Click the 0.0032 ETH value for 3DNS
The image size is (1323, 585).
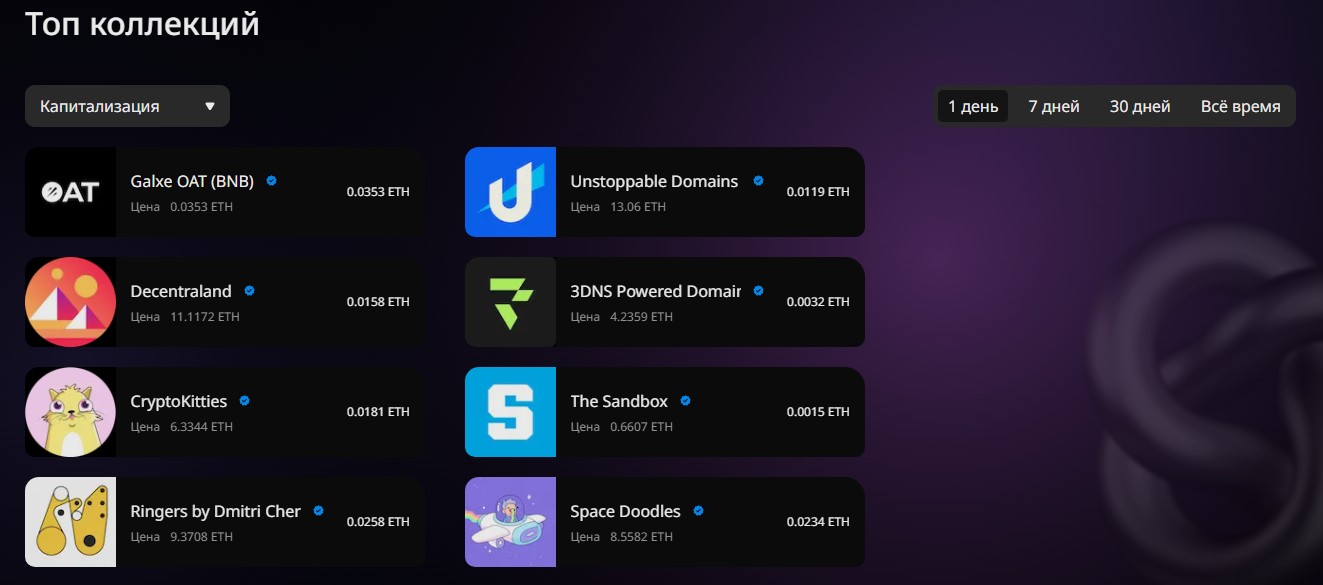coord(818,302)
